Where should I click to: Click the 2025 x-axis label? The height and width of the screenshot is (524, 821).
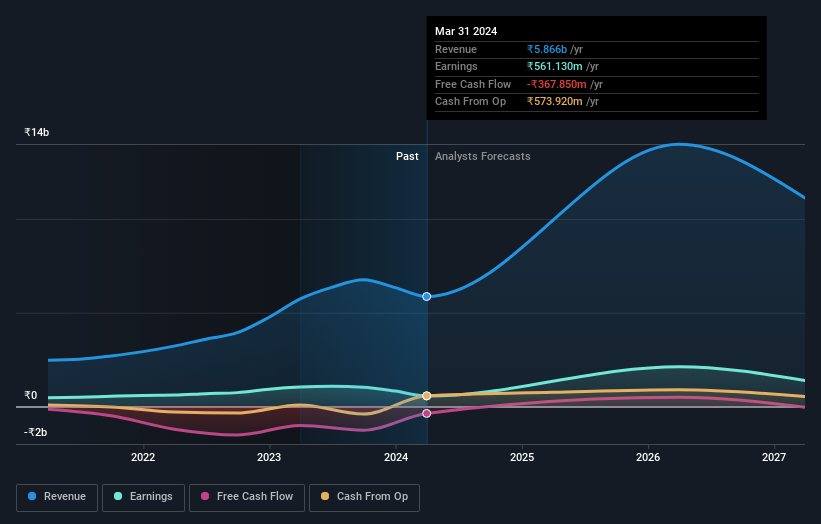522,458
